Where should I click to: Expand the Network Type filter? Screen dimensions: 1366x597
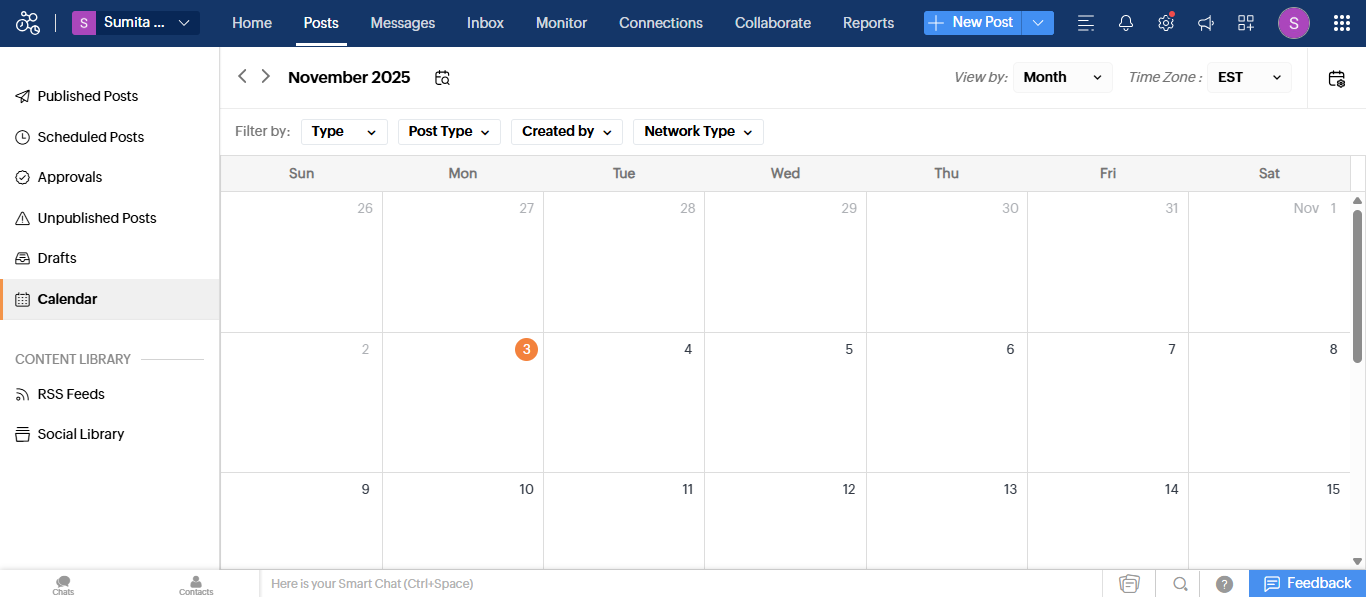[x=698, y=131]
